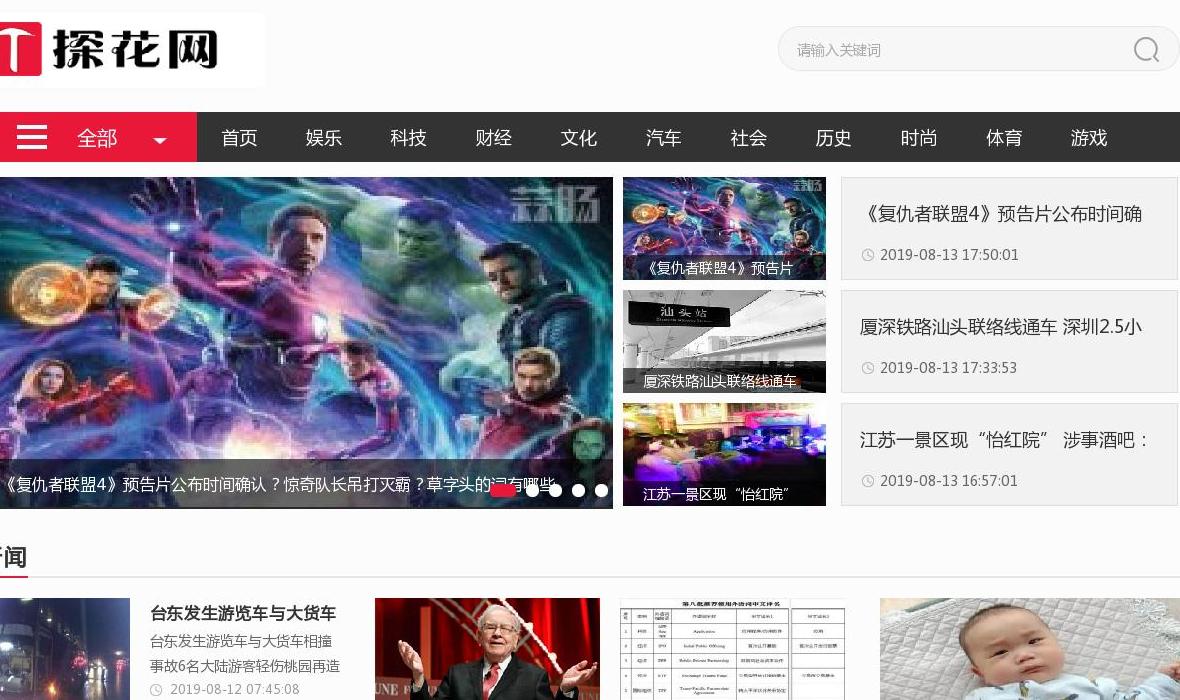This screenshot has height=700, width=1180.
Task: Go to the 游戏 category
Action: pyautogui.click(x=1089, y=138)
